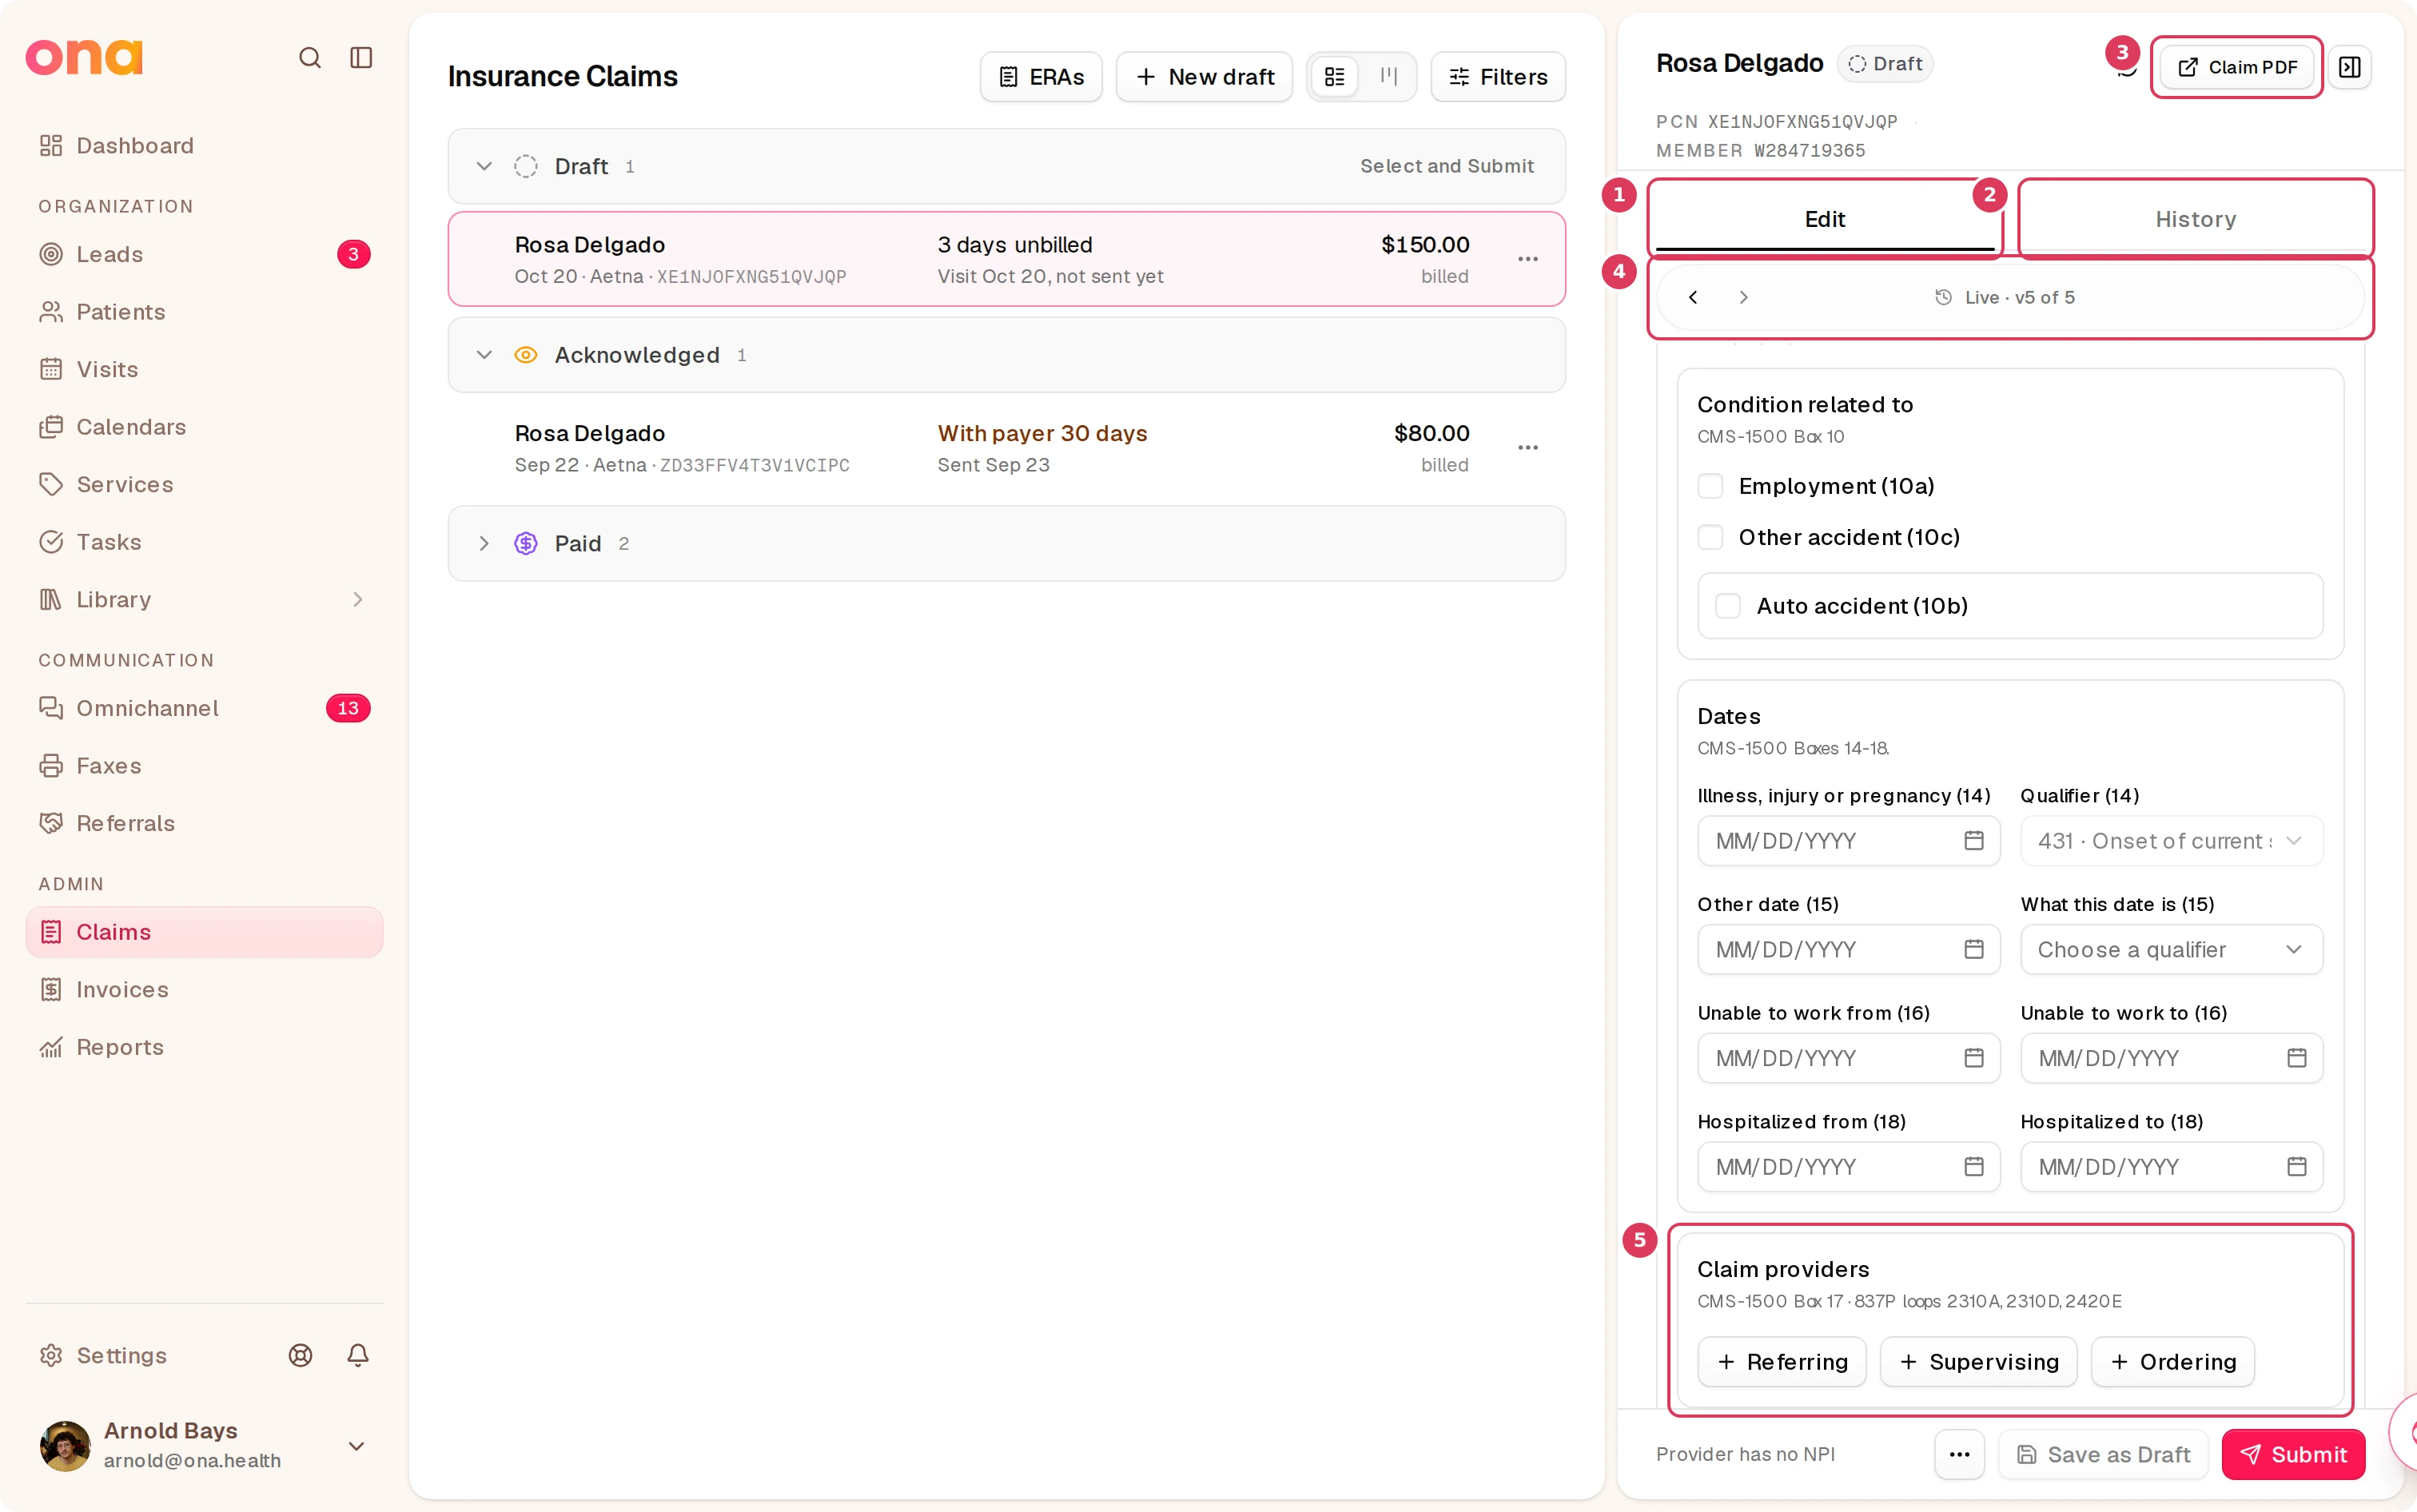Collapse the left sidebar panel icon
The width and height of the screenshot is (2417, 1512).
click(361, 58)
